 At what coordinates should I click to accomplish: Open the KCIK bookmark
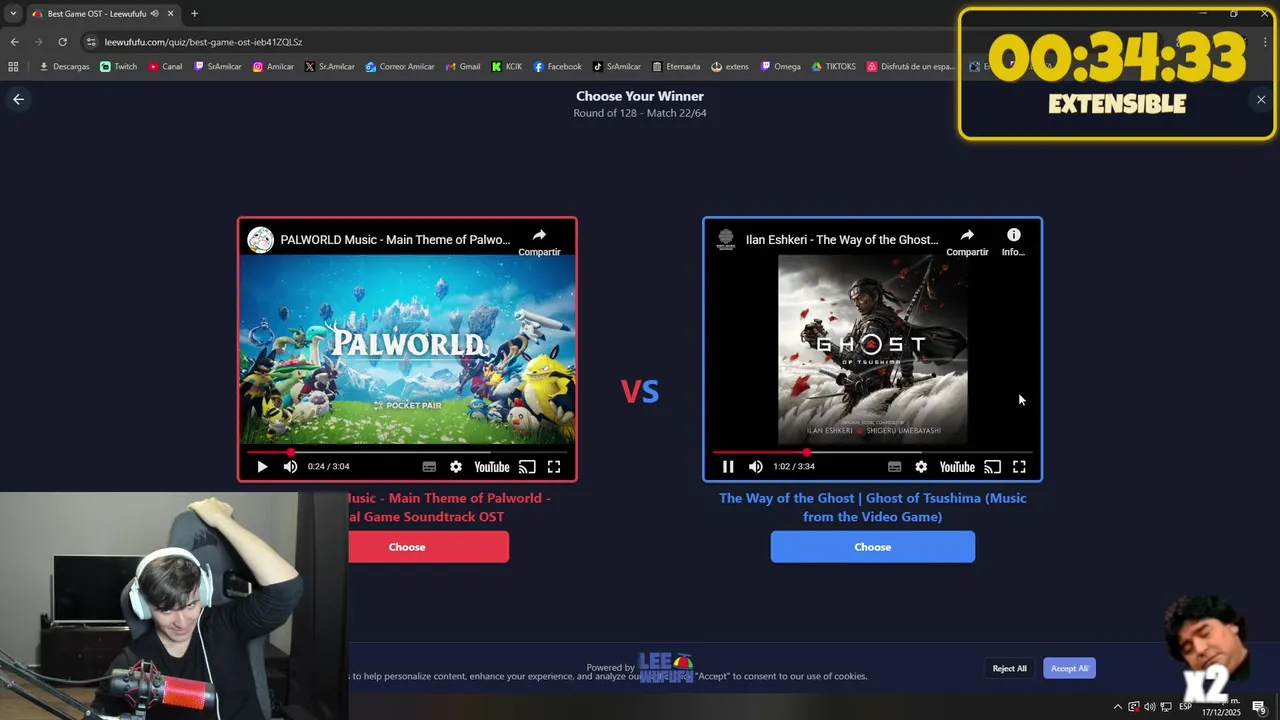pos(507,67)
